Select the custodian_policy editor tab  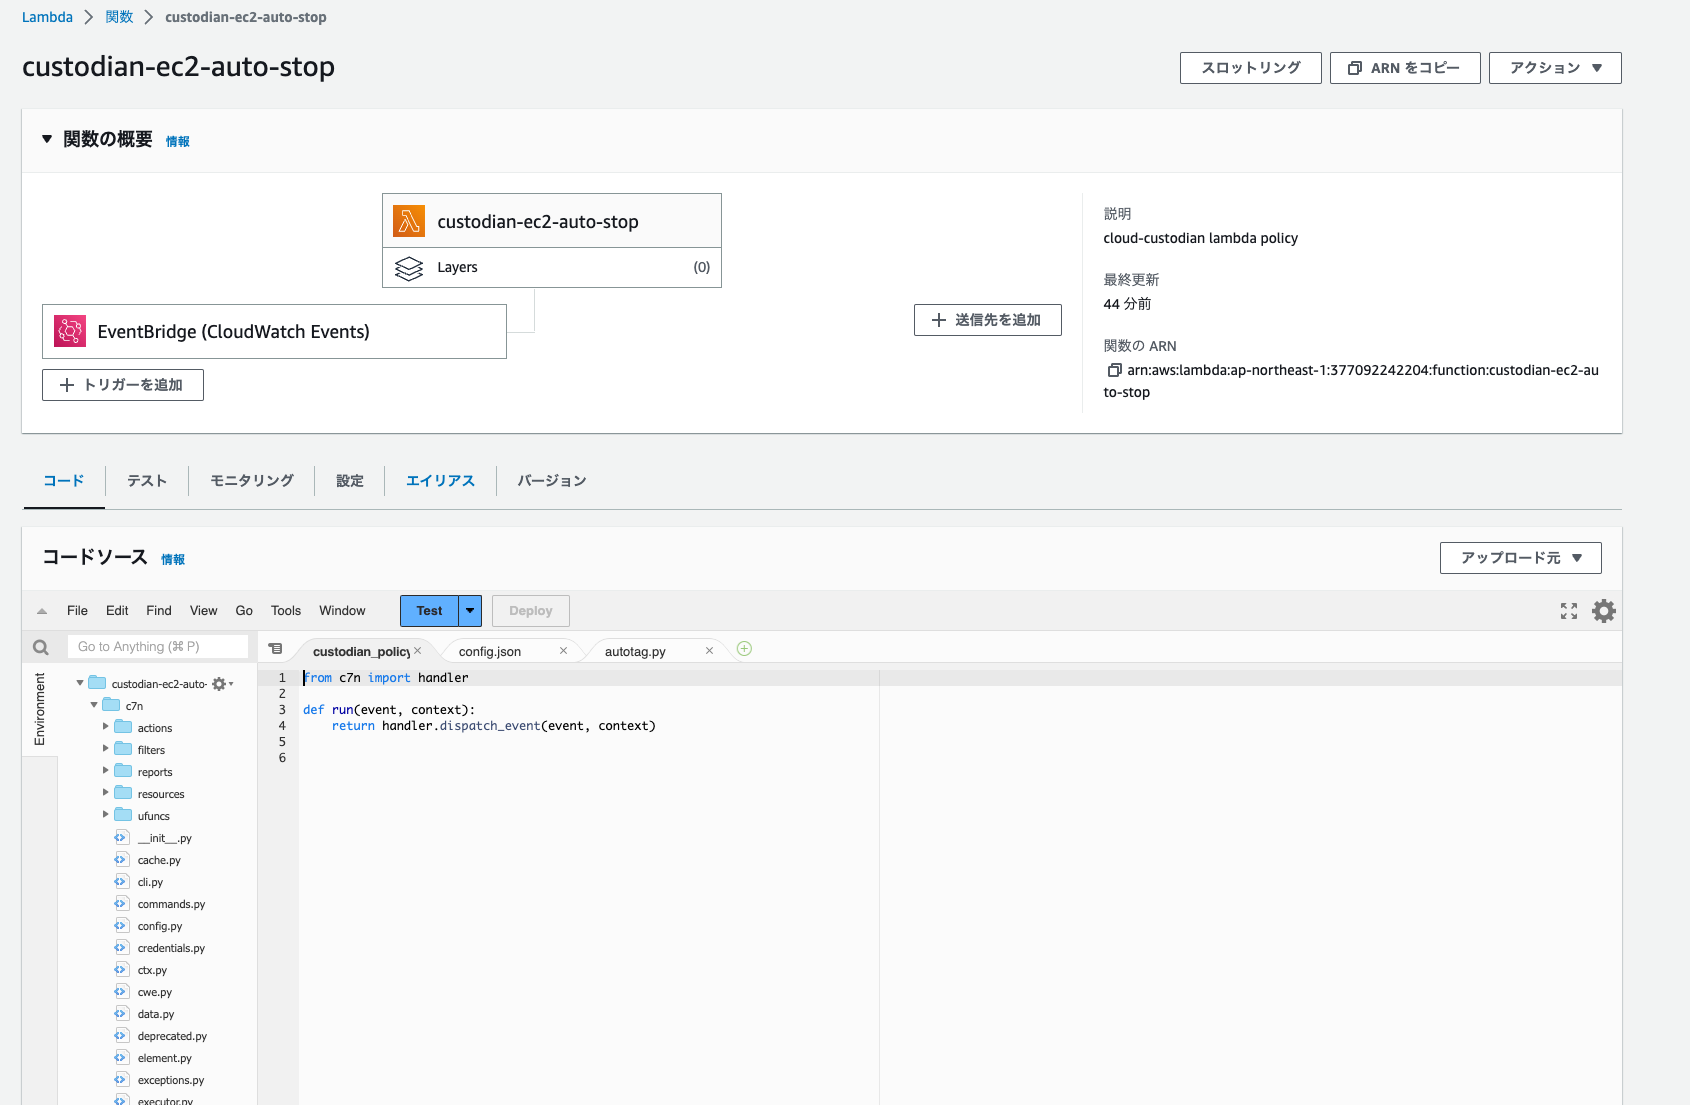pyautogui.click(x=361, y=651)
